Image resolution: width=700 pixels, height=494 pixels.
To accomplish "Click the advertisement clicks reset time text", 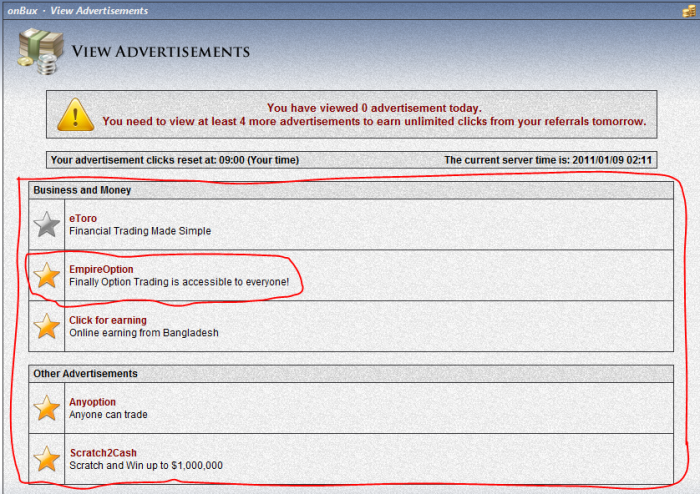I will (175, 160).
